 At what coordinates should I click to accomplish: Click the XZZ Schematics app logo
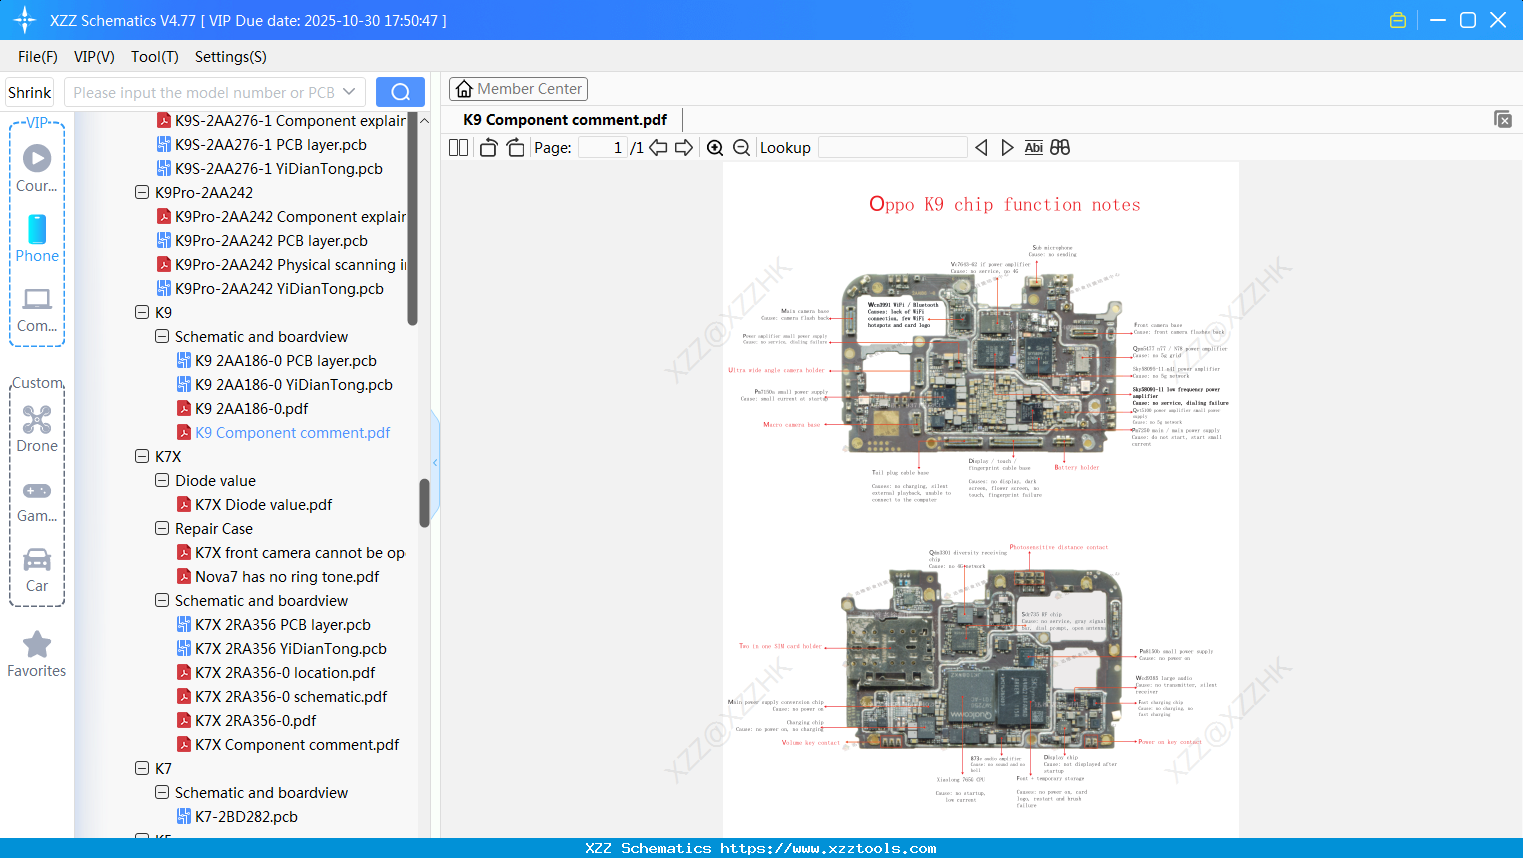coord(24,20)
